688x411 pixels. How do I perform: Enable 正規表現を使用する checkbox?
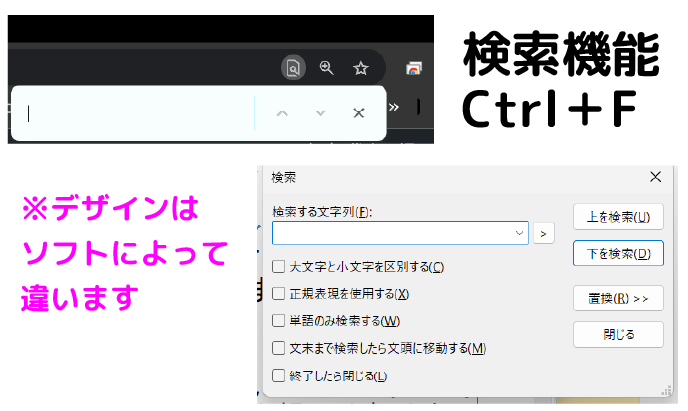[x=279, y=293]
